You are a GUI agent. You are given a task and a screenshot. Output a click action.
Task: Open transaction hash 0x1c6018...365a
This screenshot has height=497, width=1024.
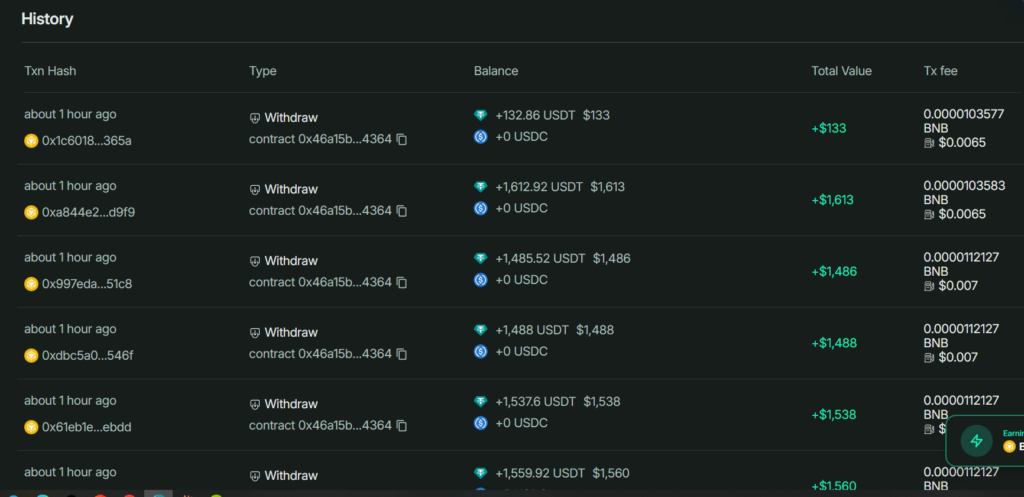(86, 141)
